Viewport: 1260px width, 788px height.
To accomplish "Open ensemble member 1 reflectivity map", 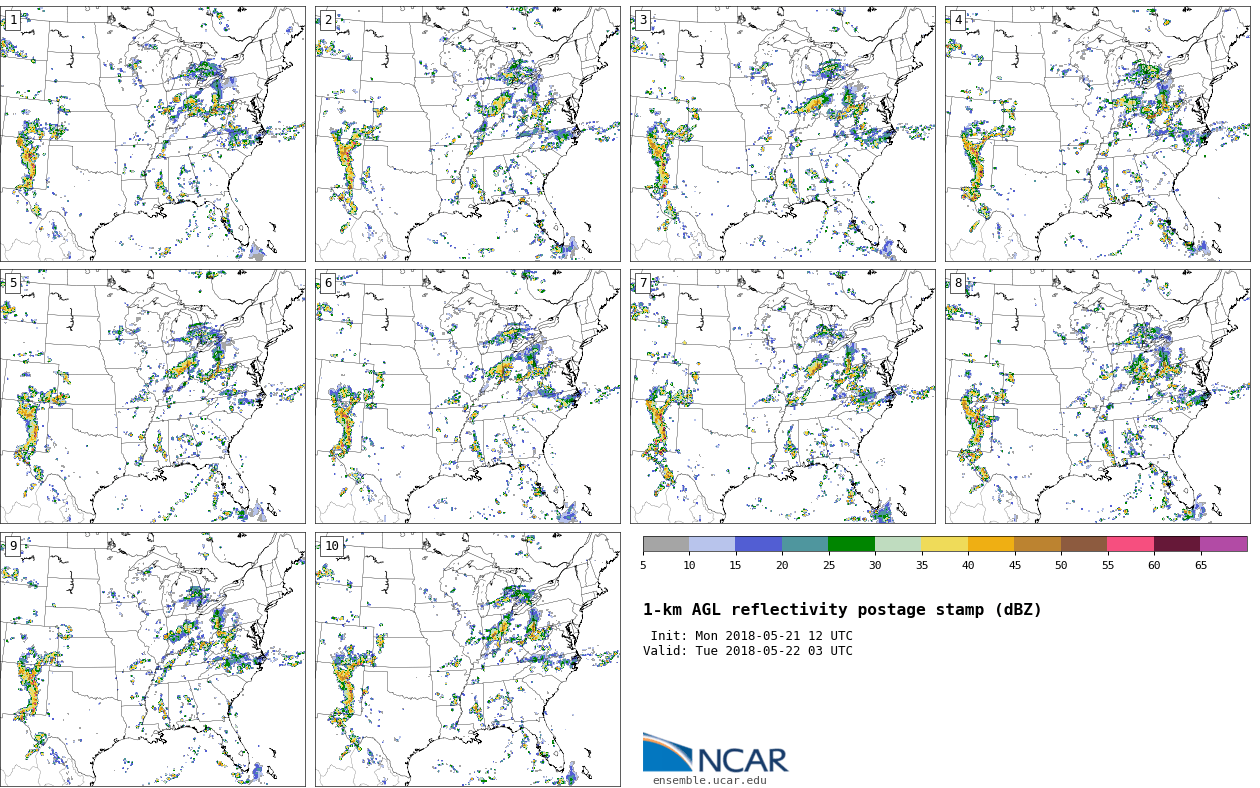I will 152,134.
